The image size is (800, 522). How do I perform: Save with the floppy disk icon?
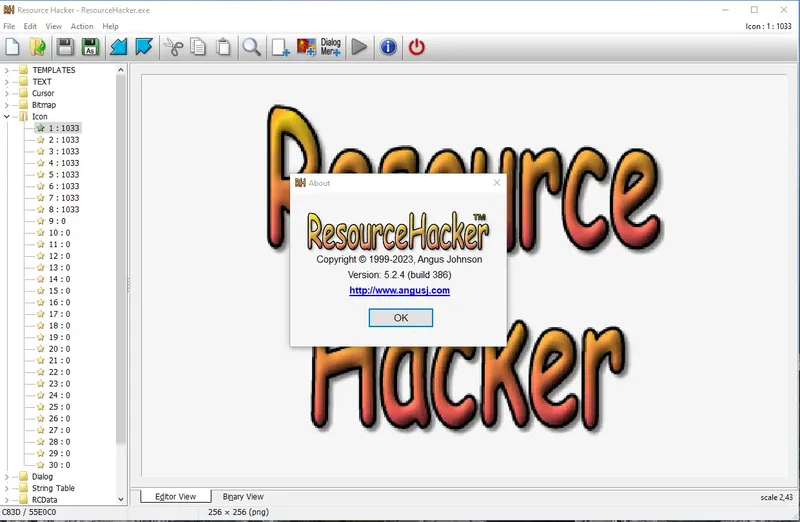coord(65,47)
